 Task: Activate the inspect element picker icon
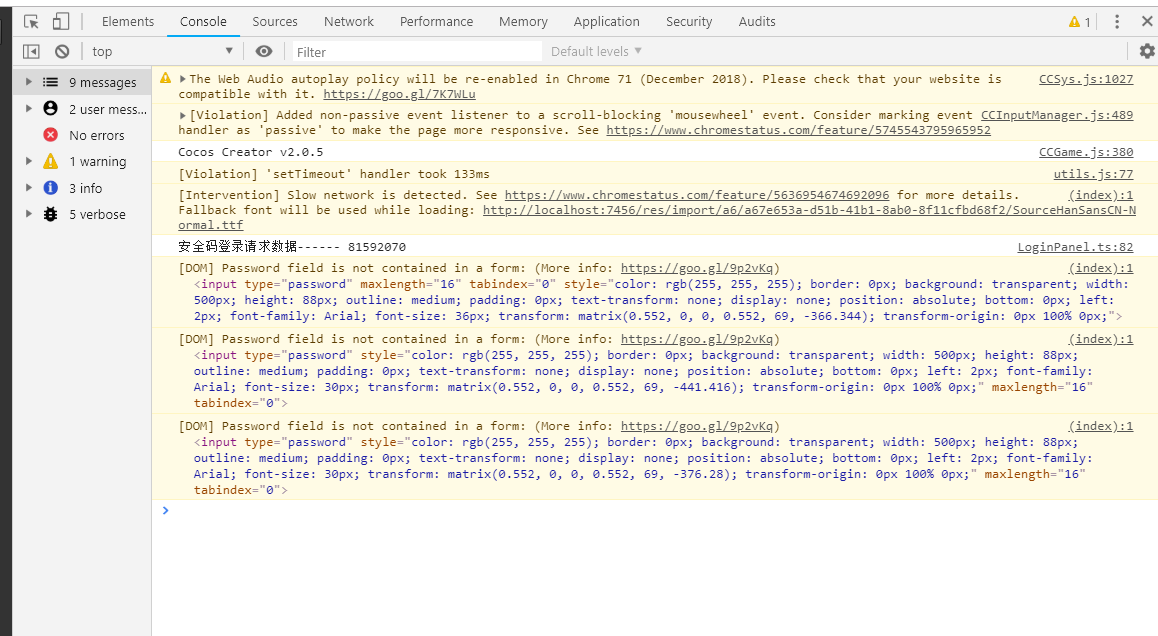point(31,21)
